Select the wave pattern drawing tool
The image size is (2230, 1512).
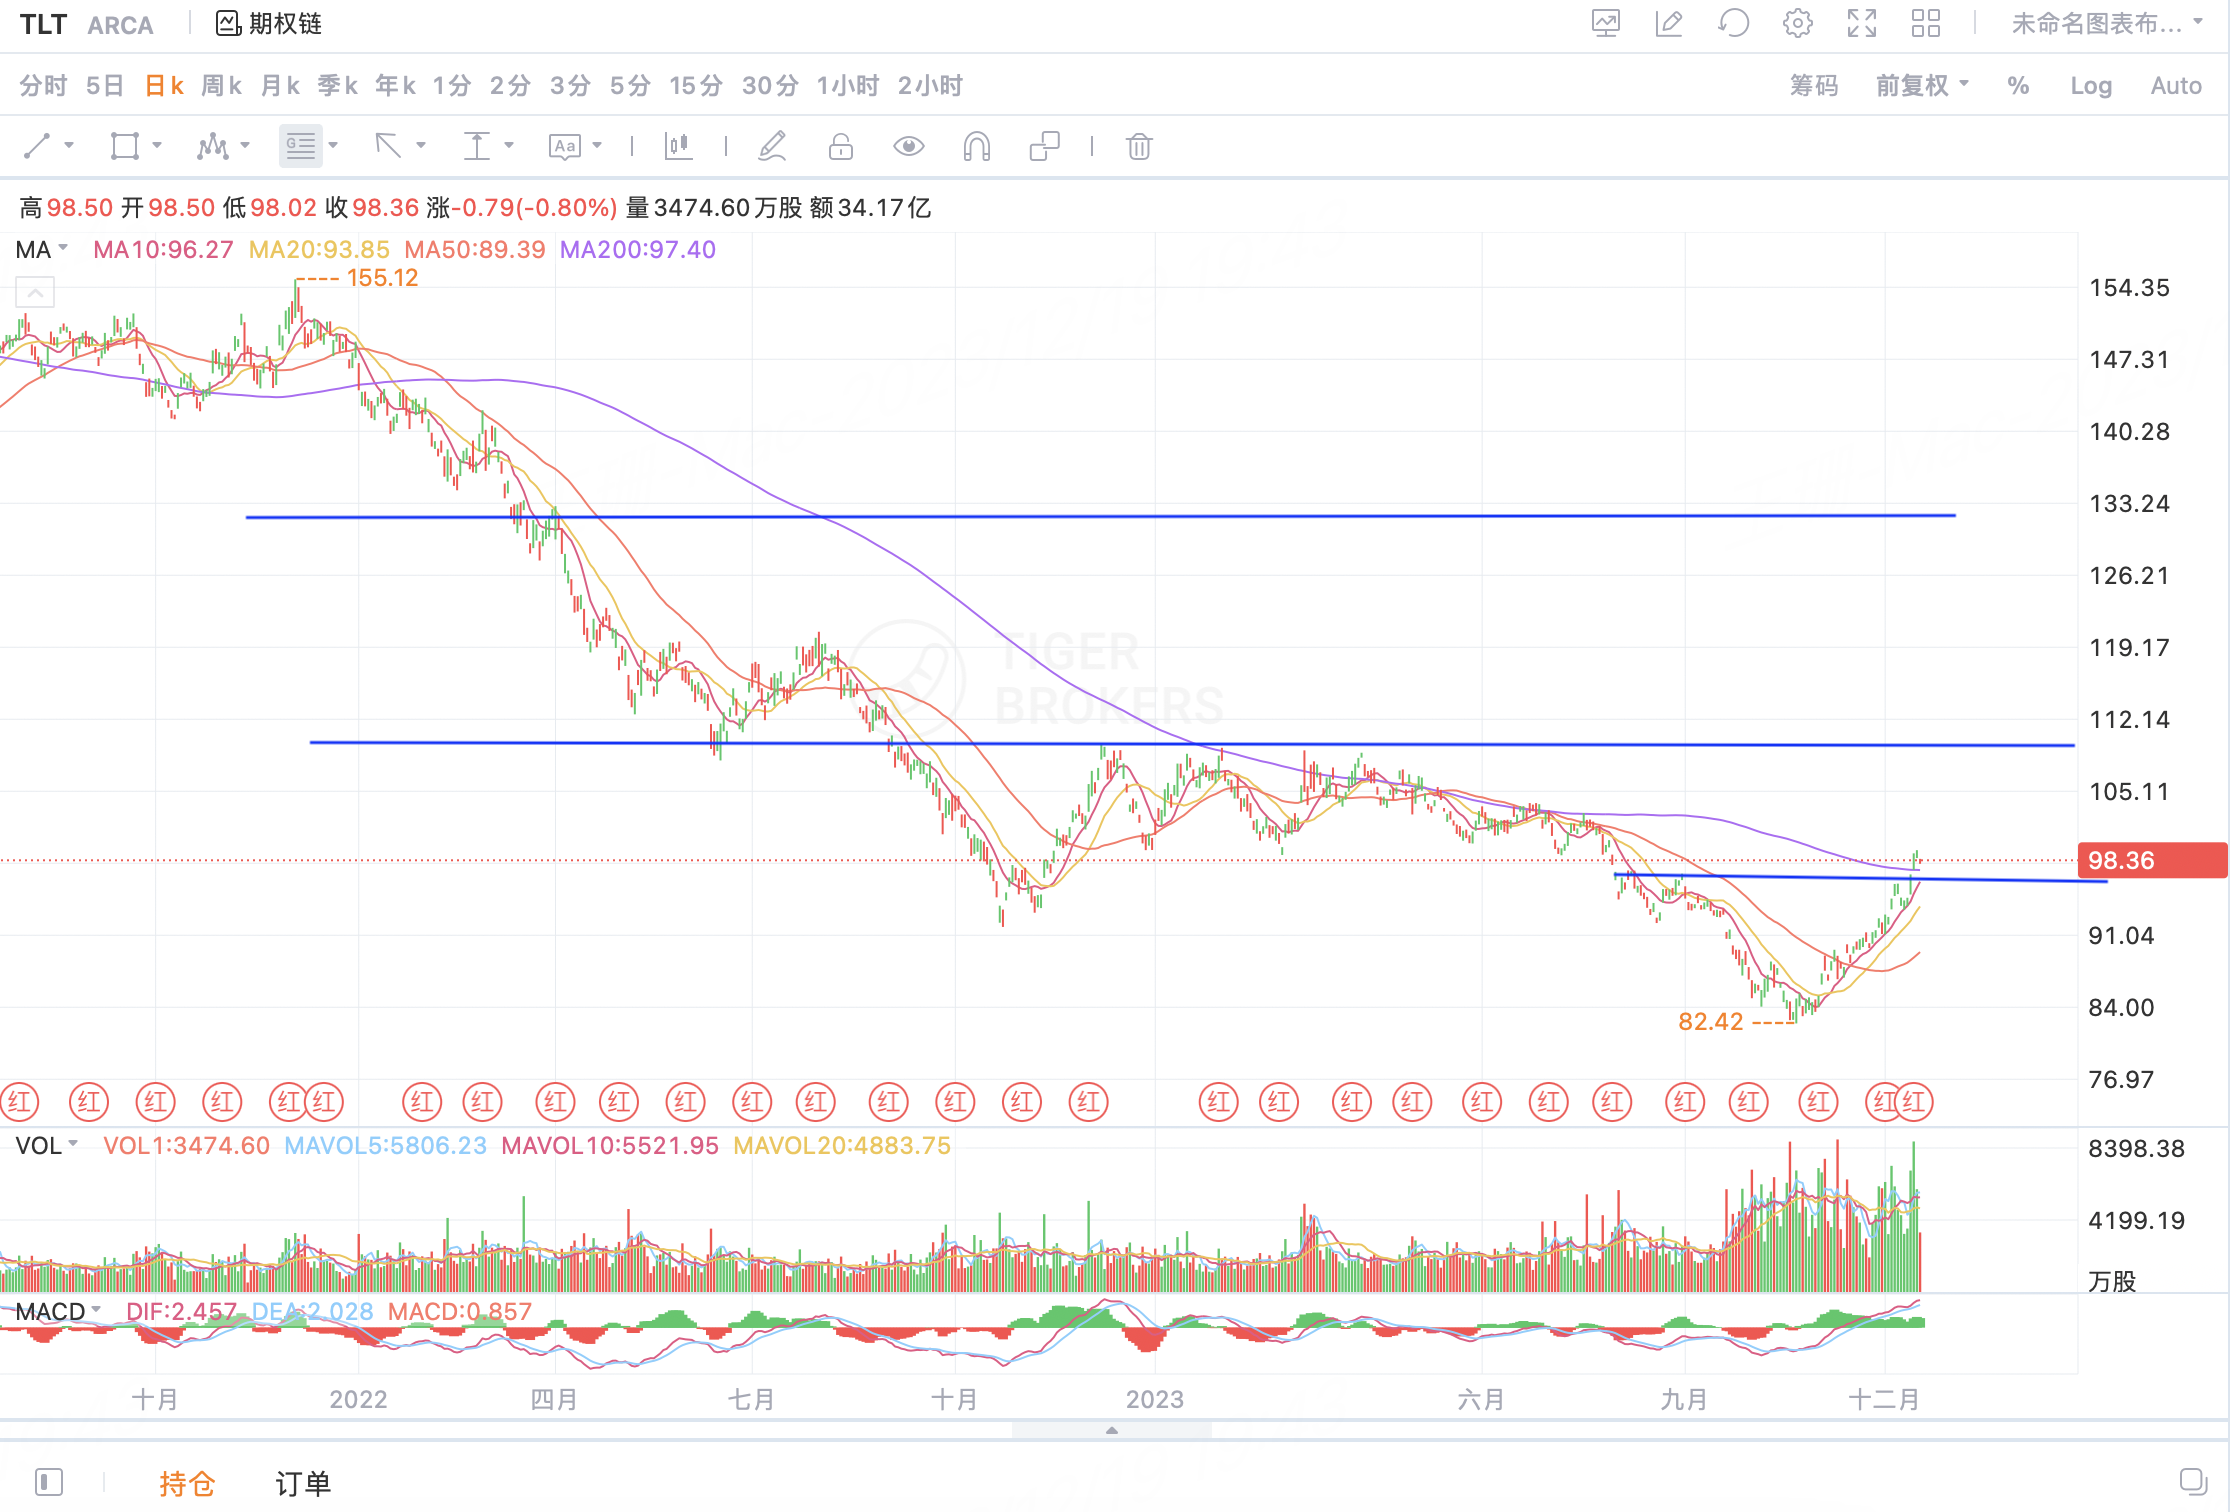212,147
